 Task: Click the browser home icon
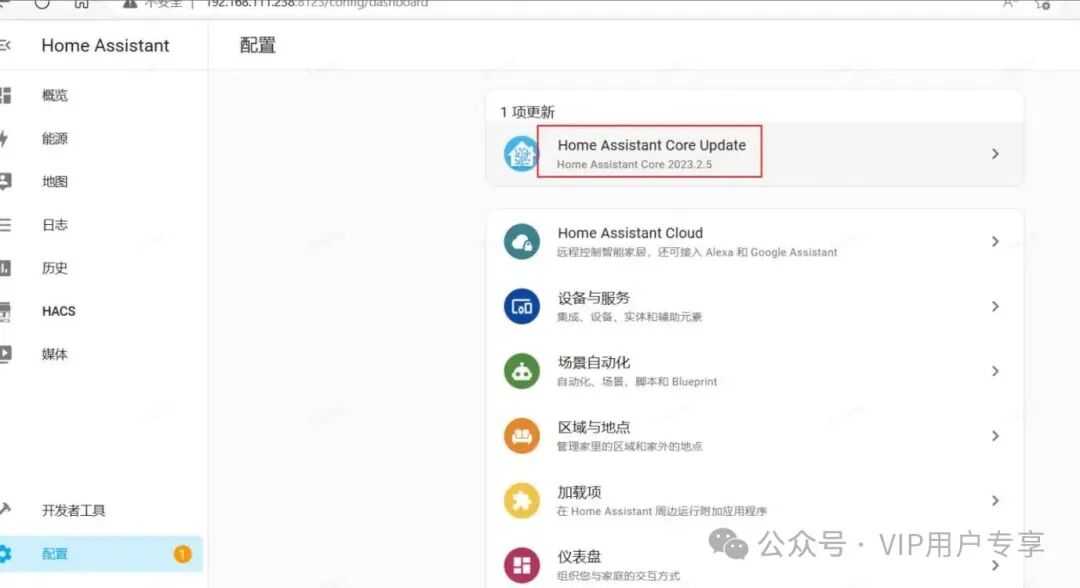coord(81,3)
